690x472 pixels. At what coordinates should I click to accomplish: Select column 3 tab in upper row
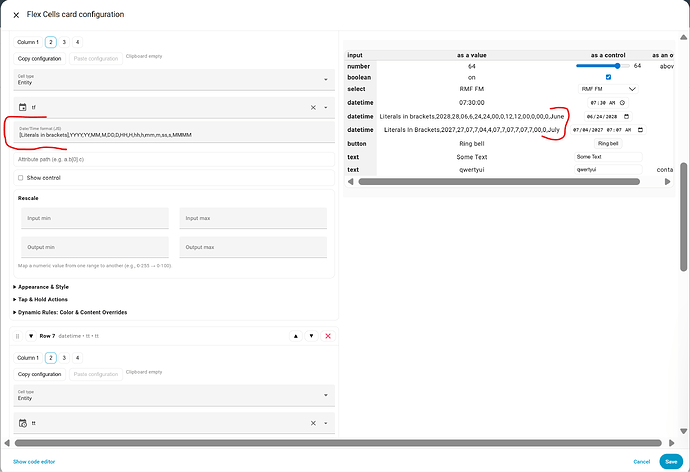point(64,42)
